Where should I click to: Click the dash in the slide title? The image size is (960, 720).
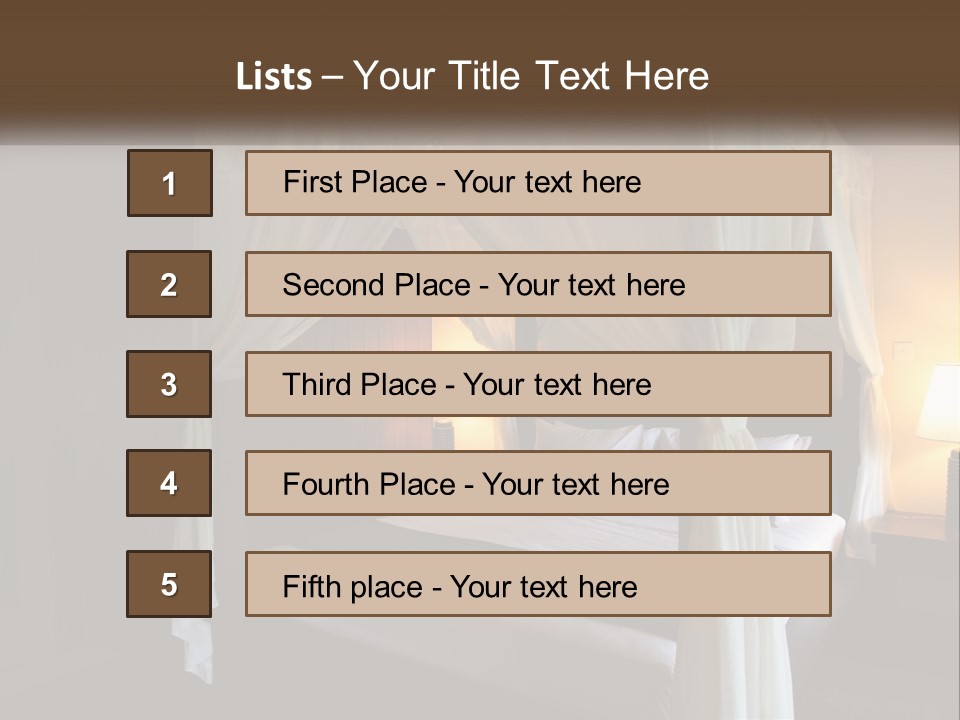[332, 77]
